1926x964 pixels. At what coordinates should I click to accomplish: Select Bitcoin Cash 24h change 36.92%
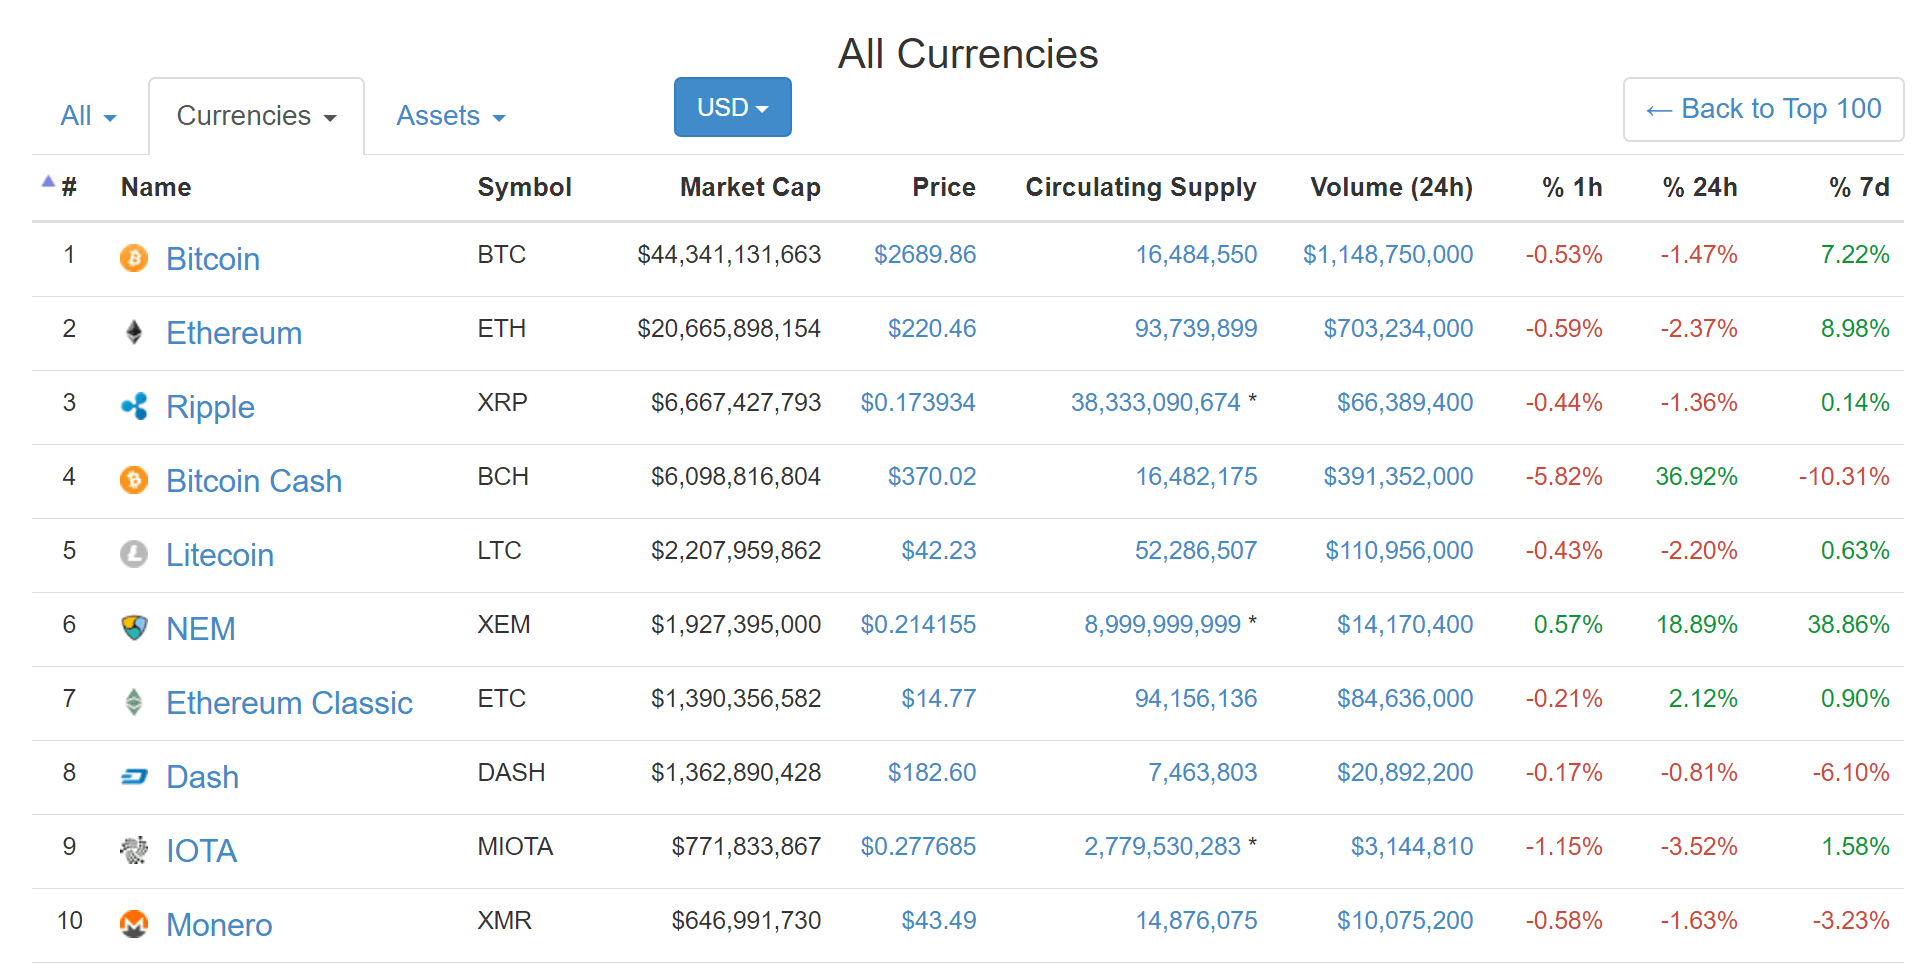point(1696,477)
